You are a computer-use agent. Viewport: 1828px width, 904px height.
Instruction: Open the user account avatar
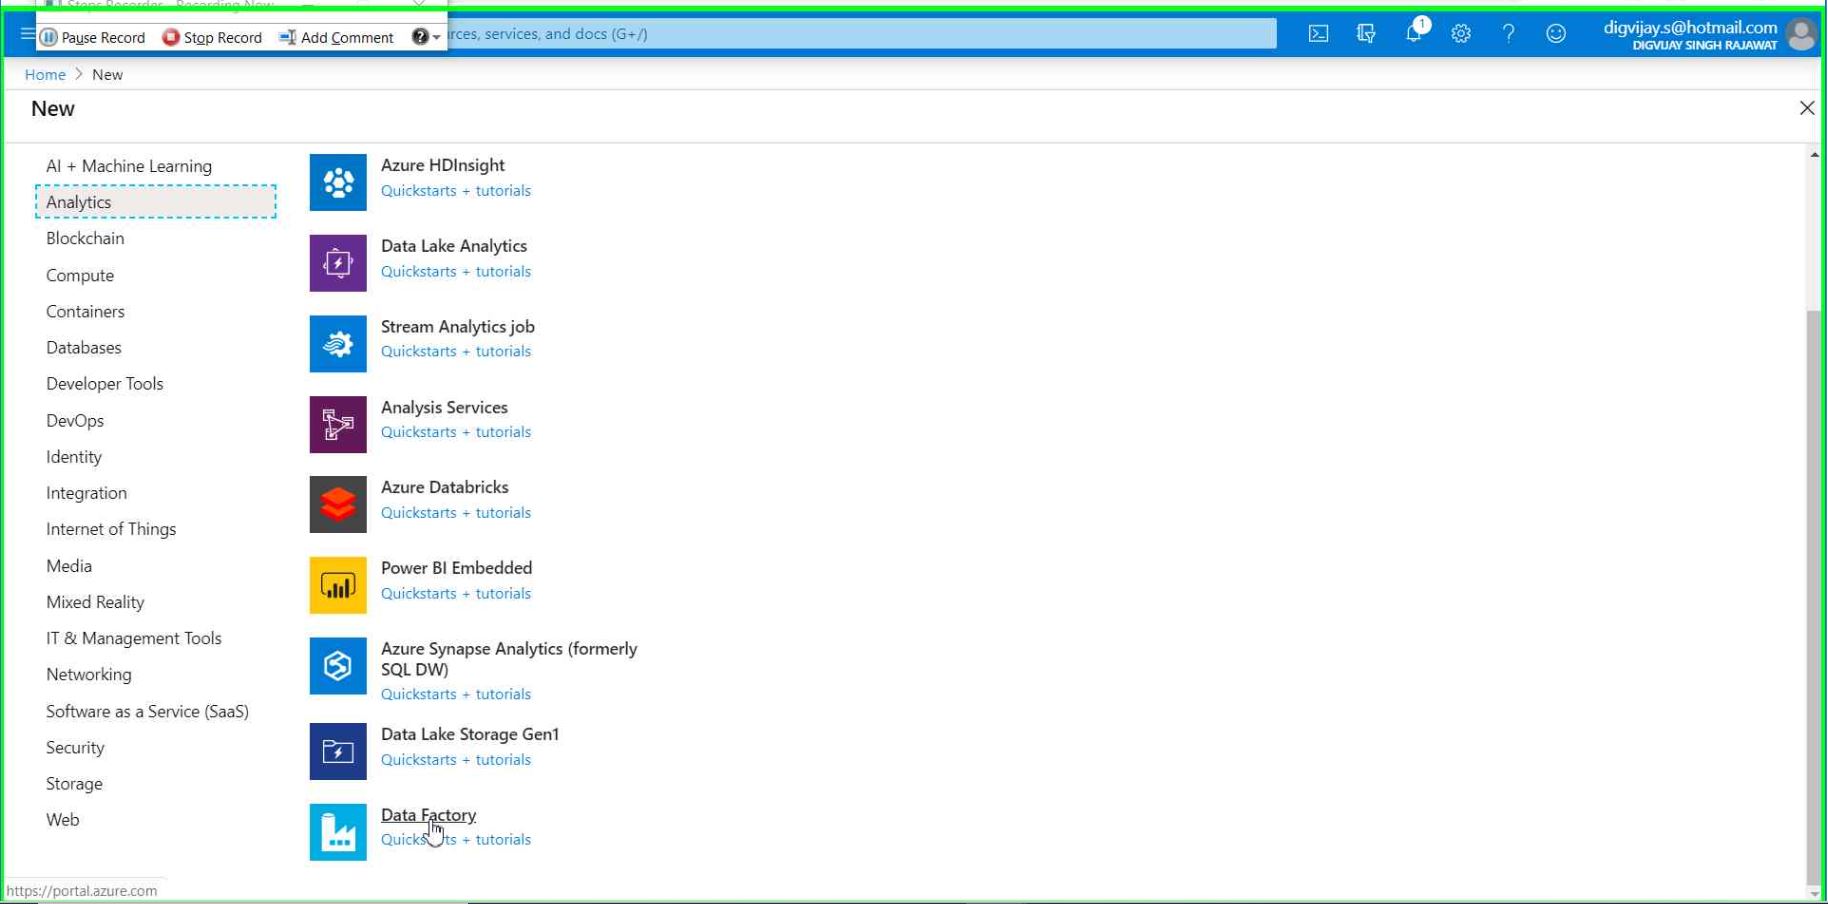[1801, 35]
